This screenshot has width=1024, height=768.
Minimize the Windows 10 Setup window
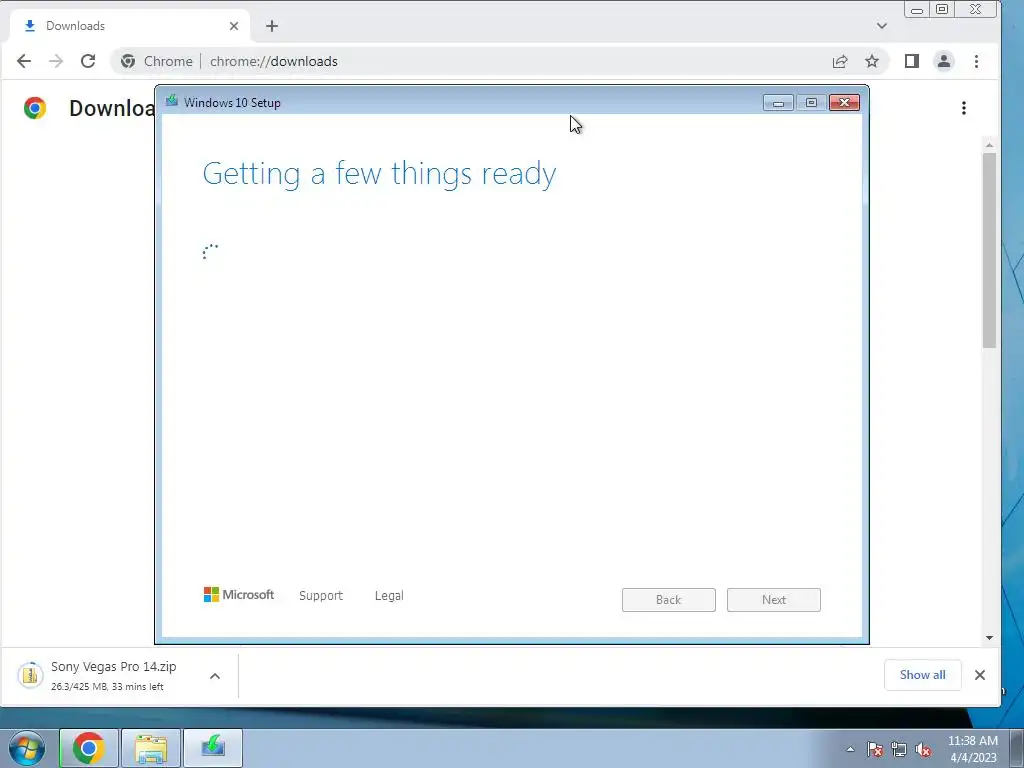coord(778,103)
